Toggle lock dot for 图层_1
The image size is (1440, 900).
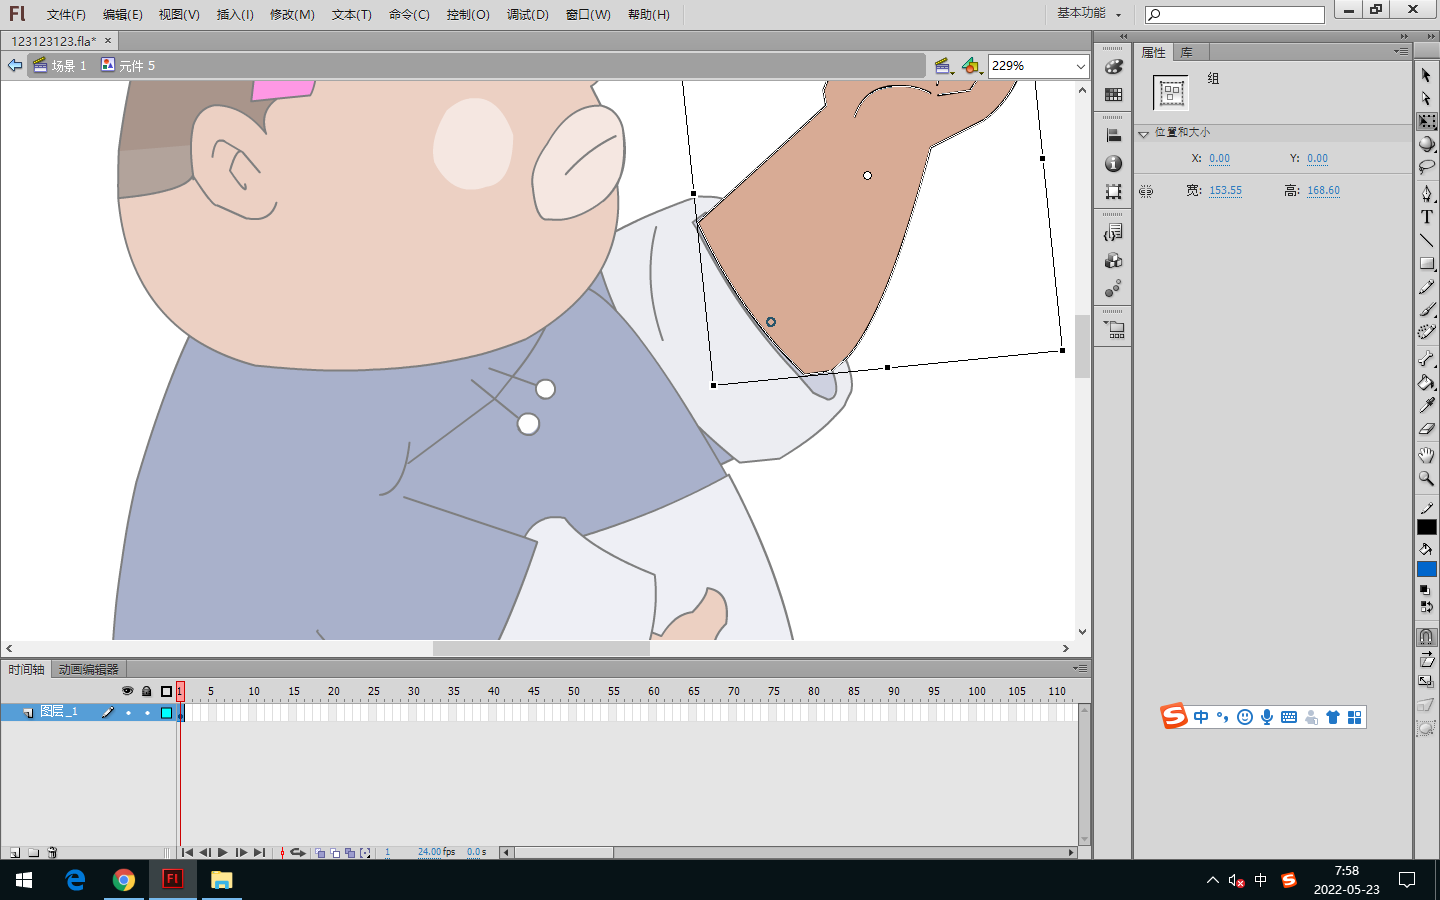tap(147, 713)
